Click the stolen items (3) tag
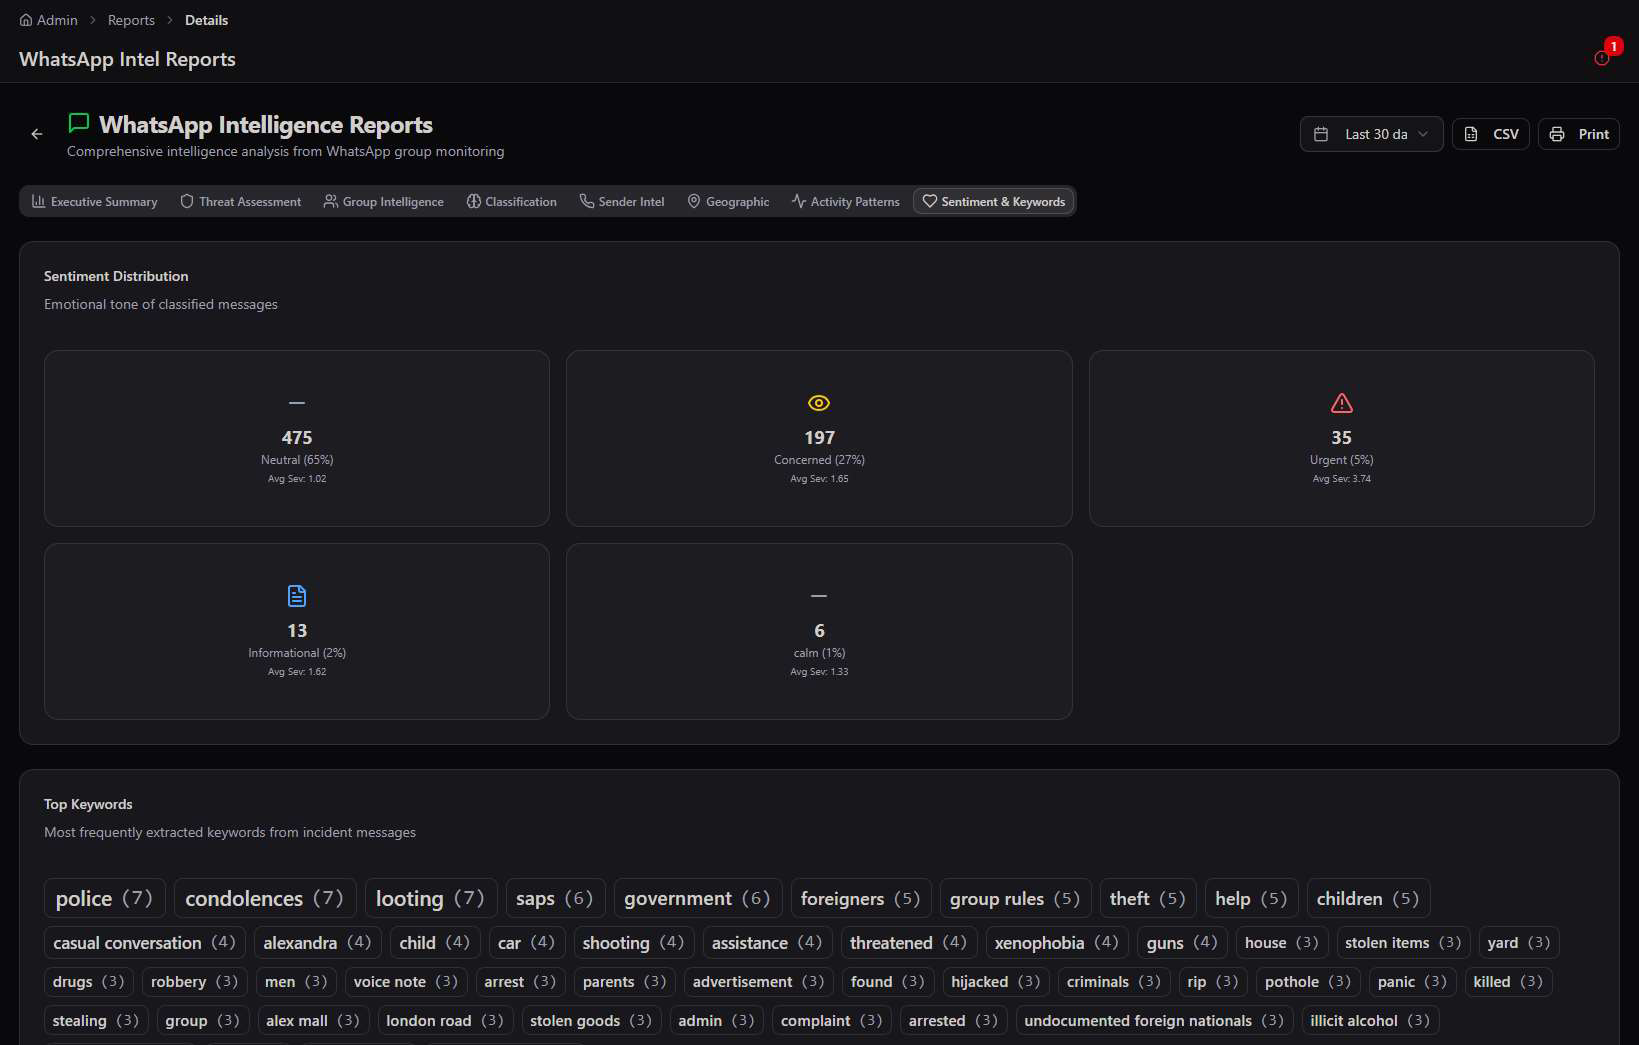The image size is (1639, 1045). point(1403,942)
